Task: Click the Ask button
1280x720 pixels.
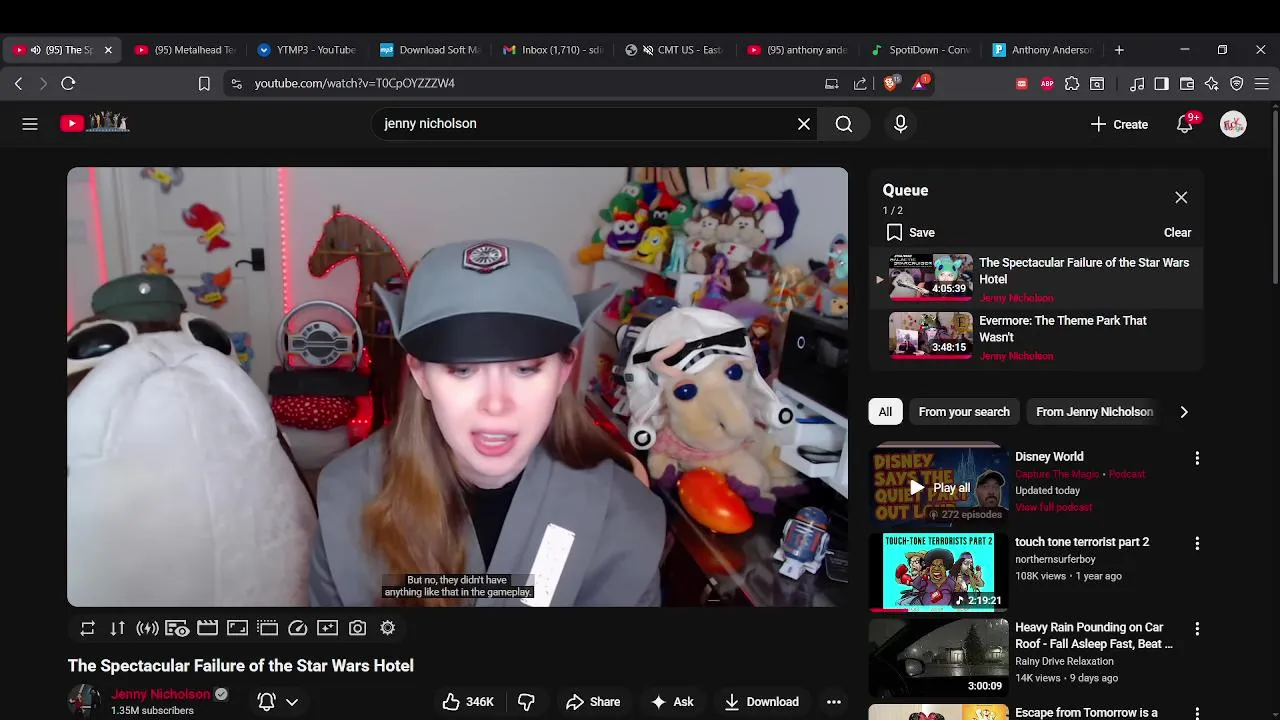Action: [672, 702]
